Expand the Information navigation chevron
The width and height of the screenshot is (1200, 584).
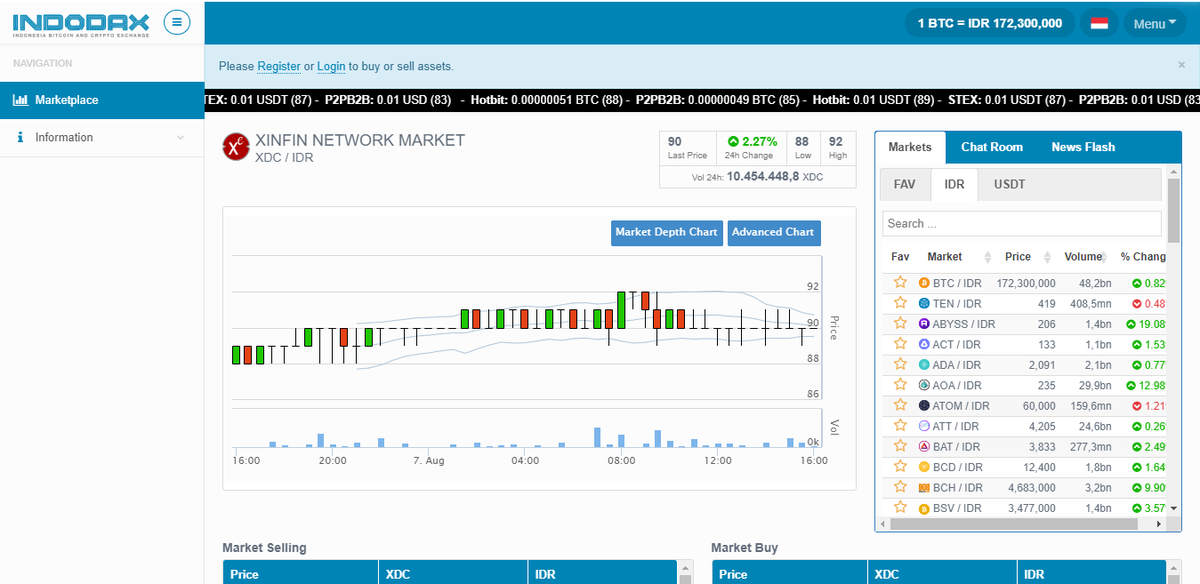tap(181, 138)
